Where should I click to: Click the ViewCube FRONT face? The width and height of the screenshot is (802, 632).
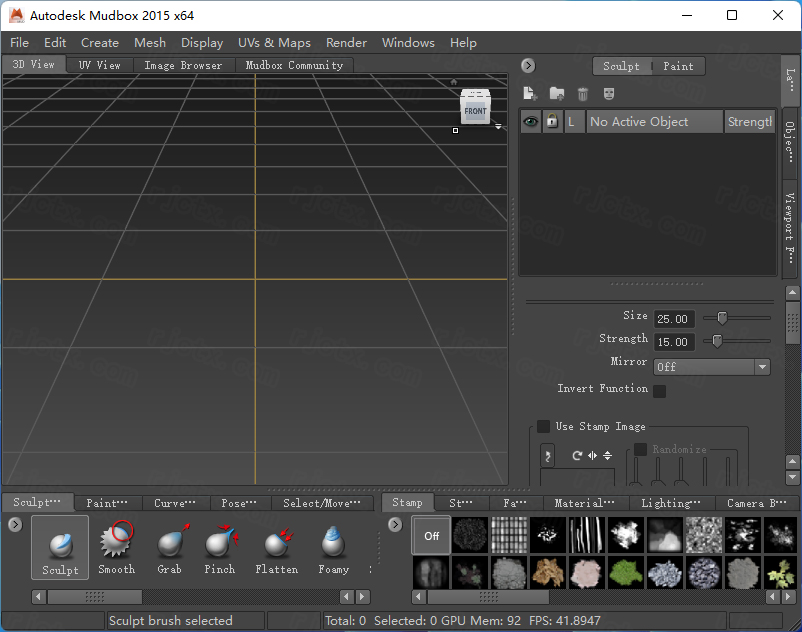click(x=475, y=111)
